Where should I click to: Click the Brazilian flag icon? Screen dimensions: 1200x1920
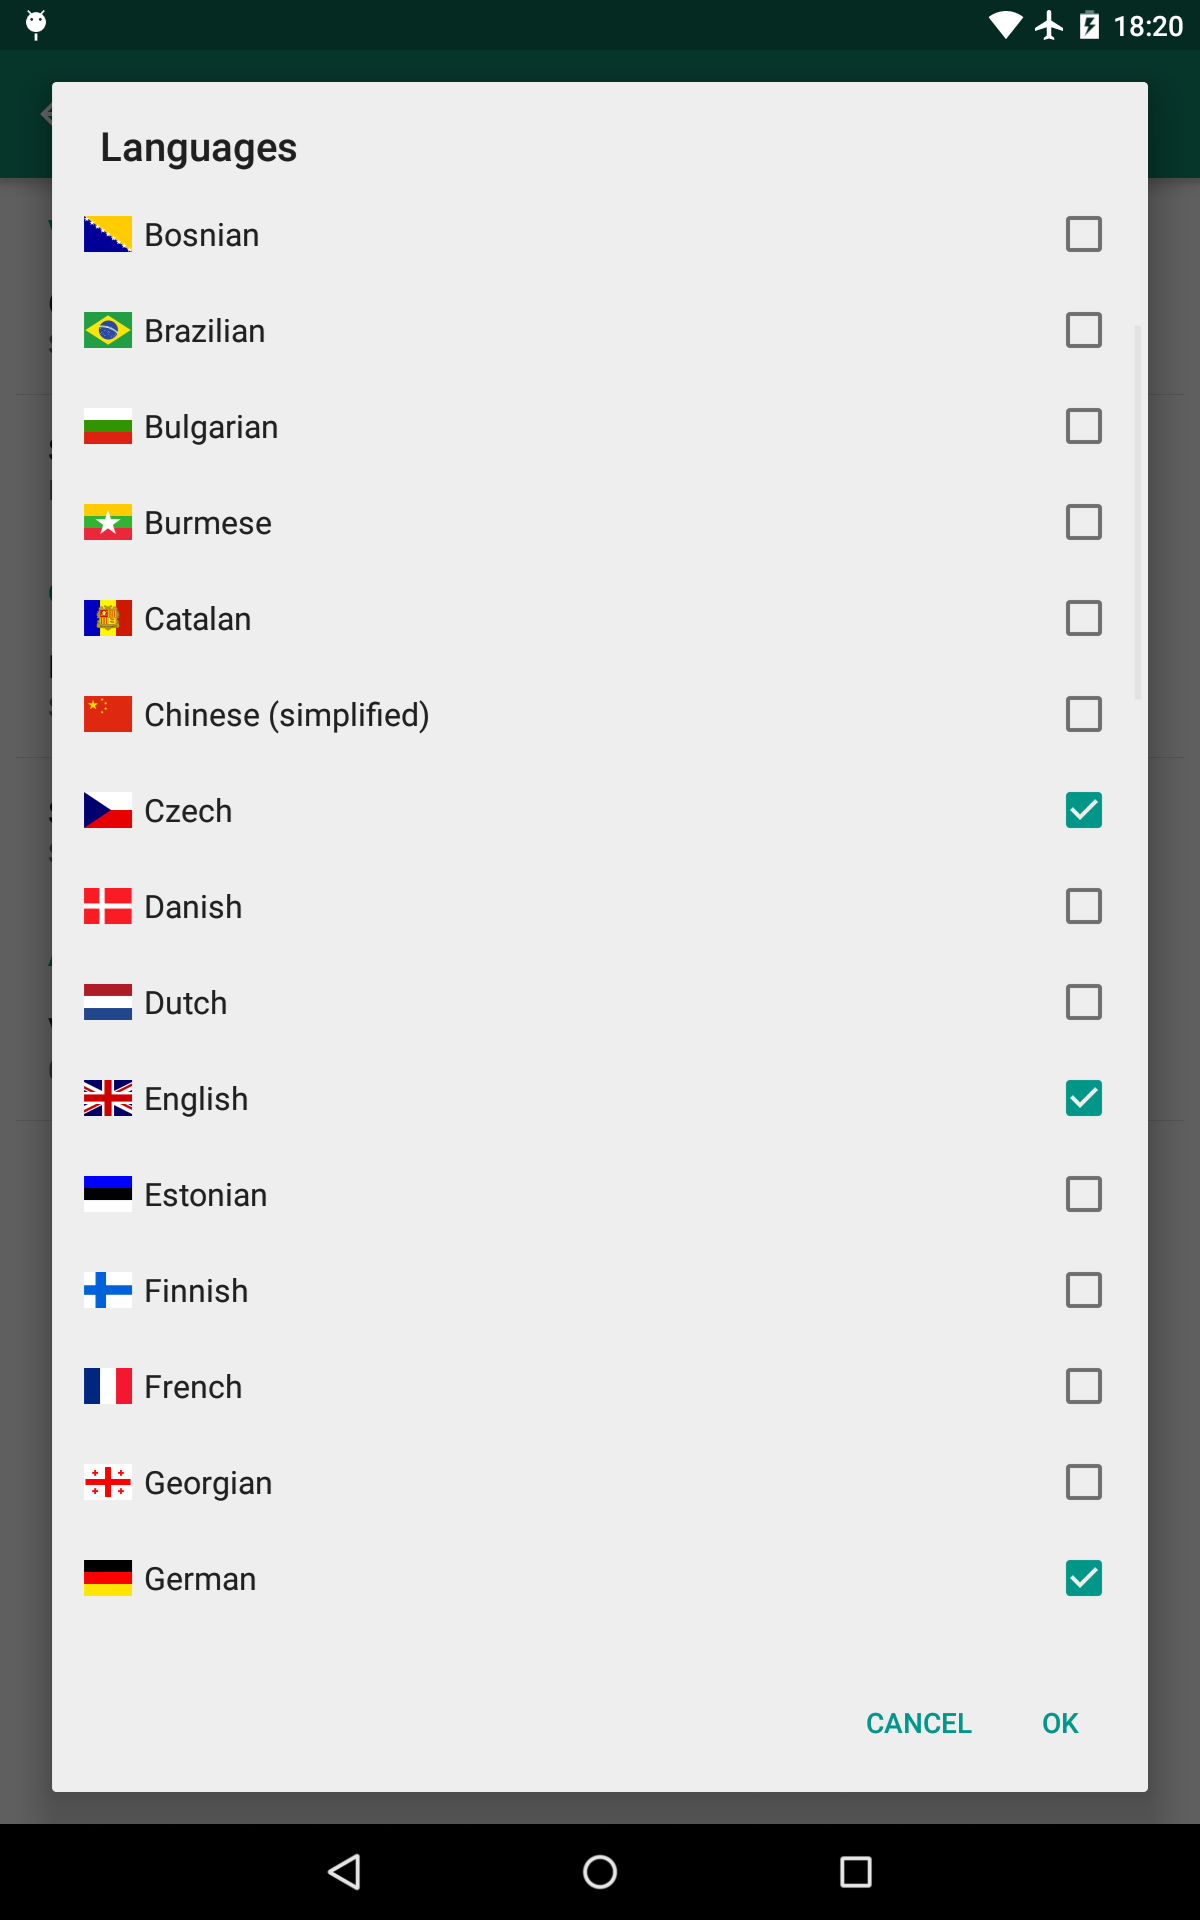[108, 330]
